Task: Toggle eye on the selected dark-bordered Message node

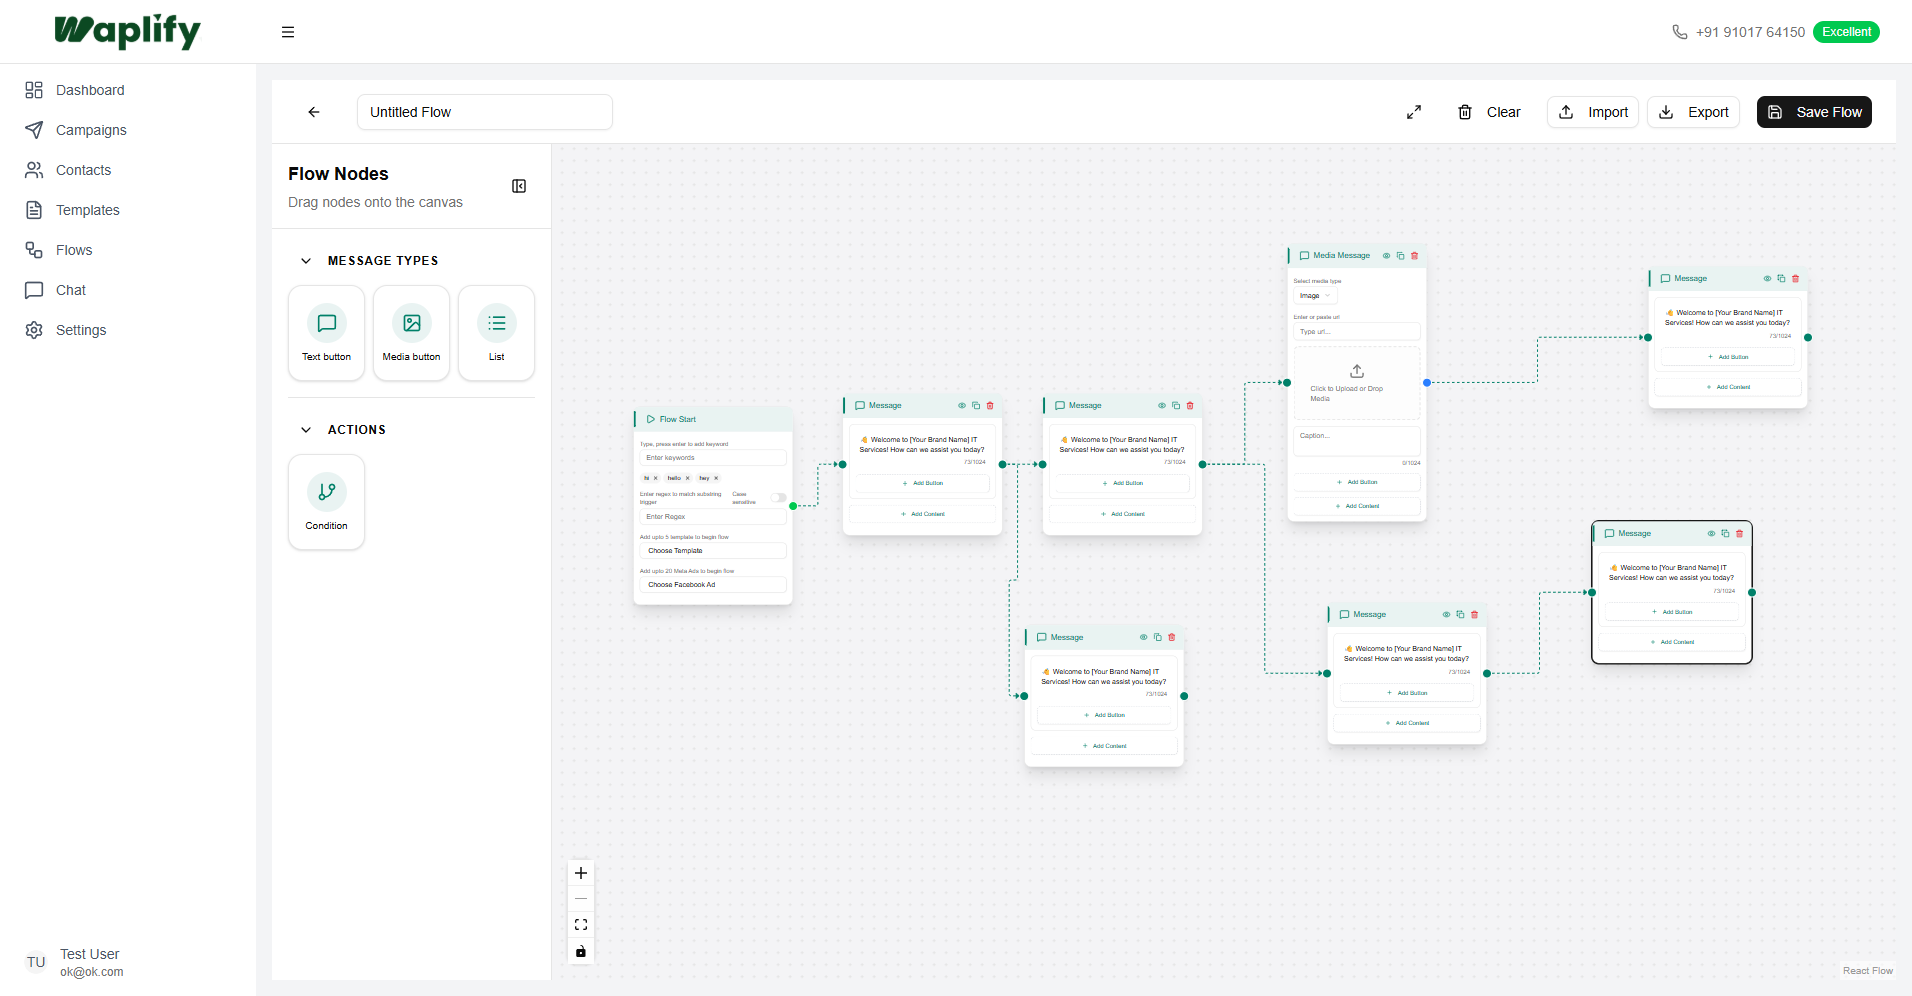Action: [1711, 534]
